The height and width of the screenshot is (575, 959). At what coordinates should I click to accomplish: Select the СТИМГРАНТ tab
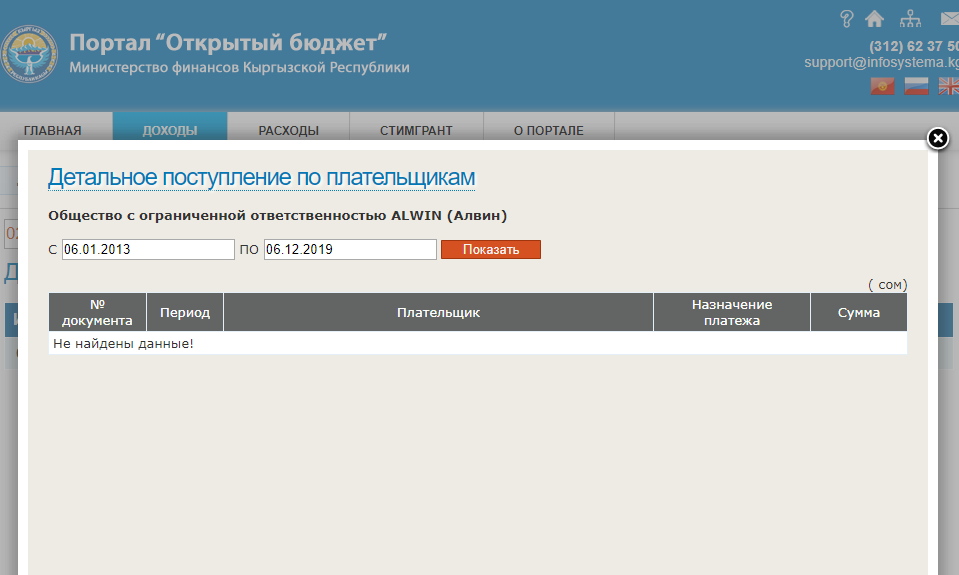tap(416, 130)
